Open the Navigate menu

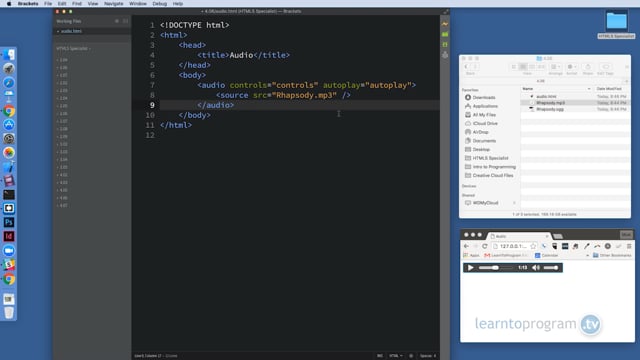click(x=113, y=4)
